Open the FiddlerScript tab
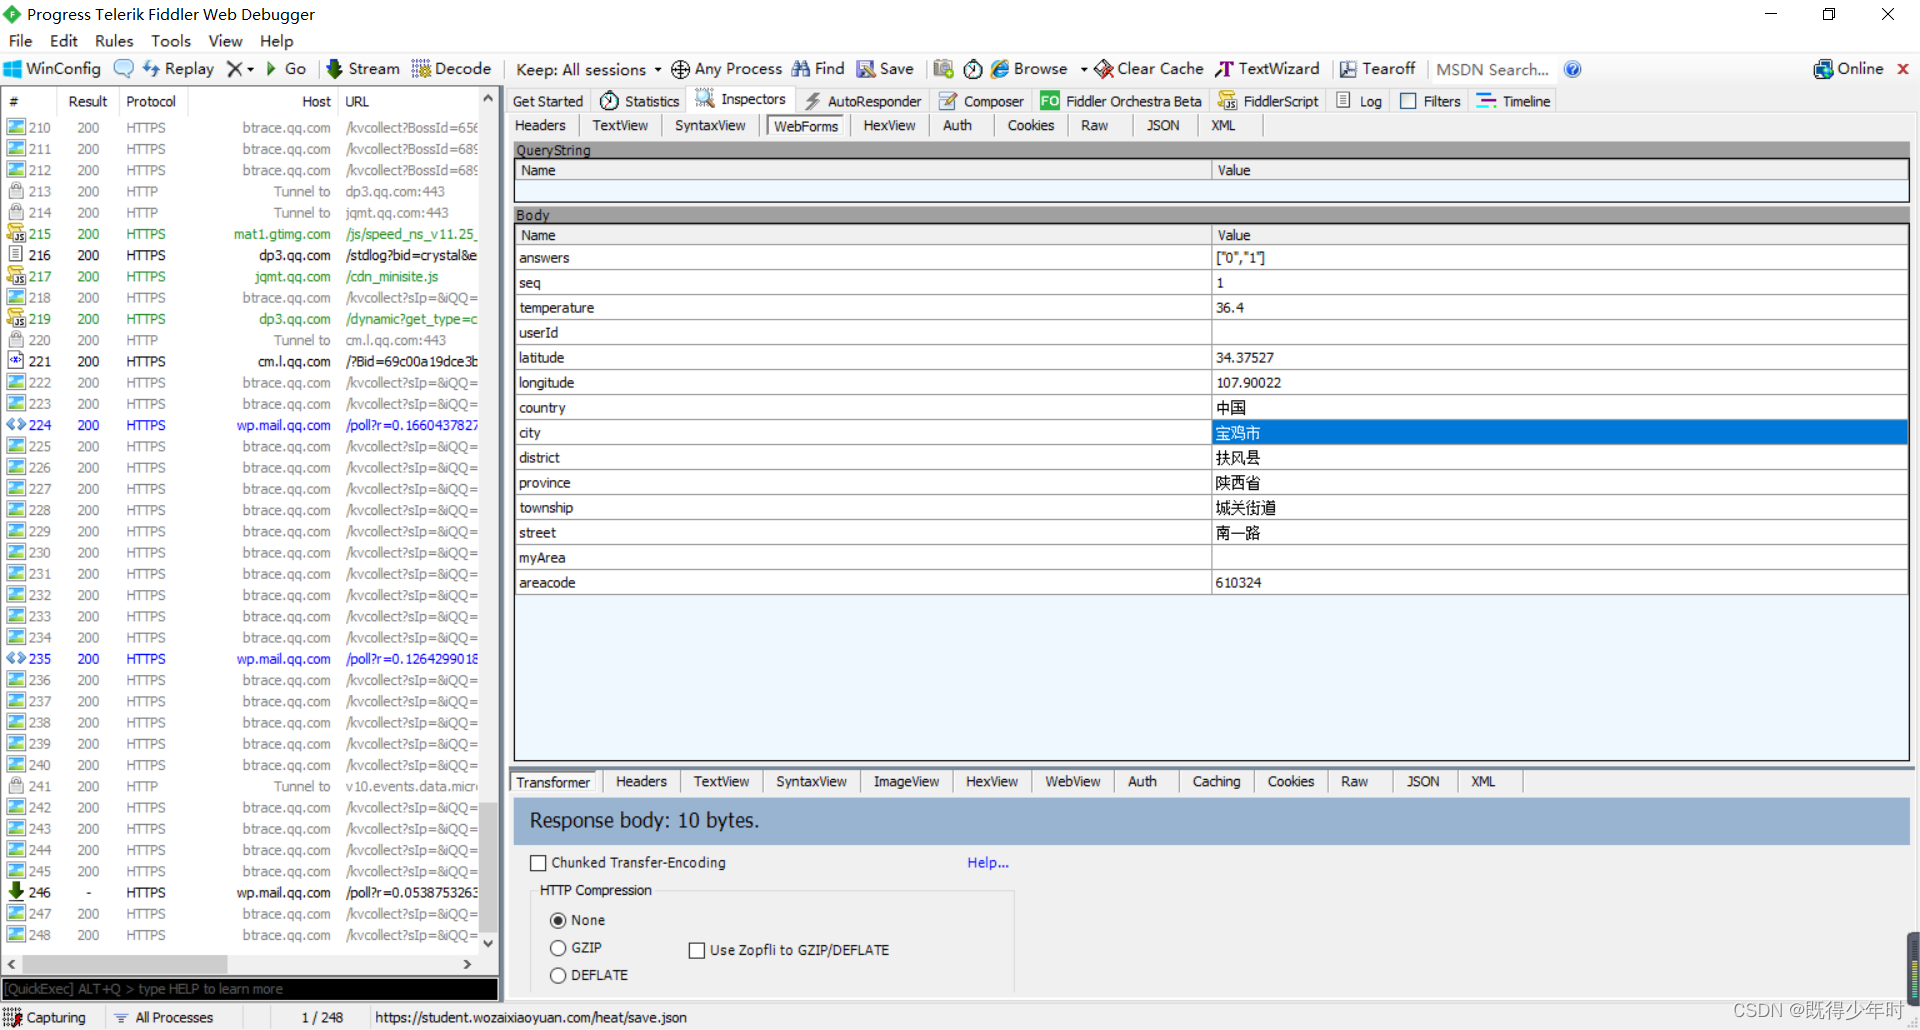 (1268, 101)
